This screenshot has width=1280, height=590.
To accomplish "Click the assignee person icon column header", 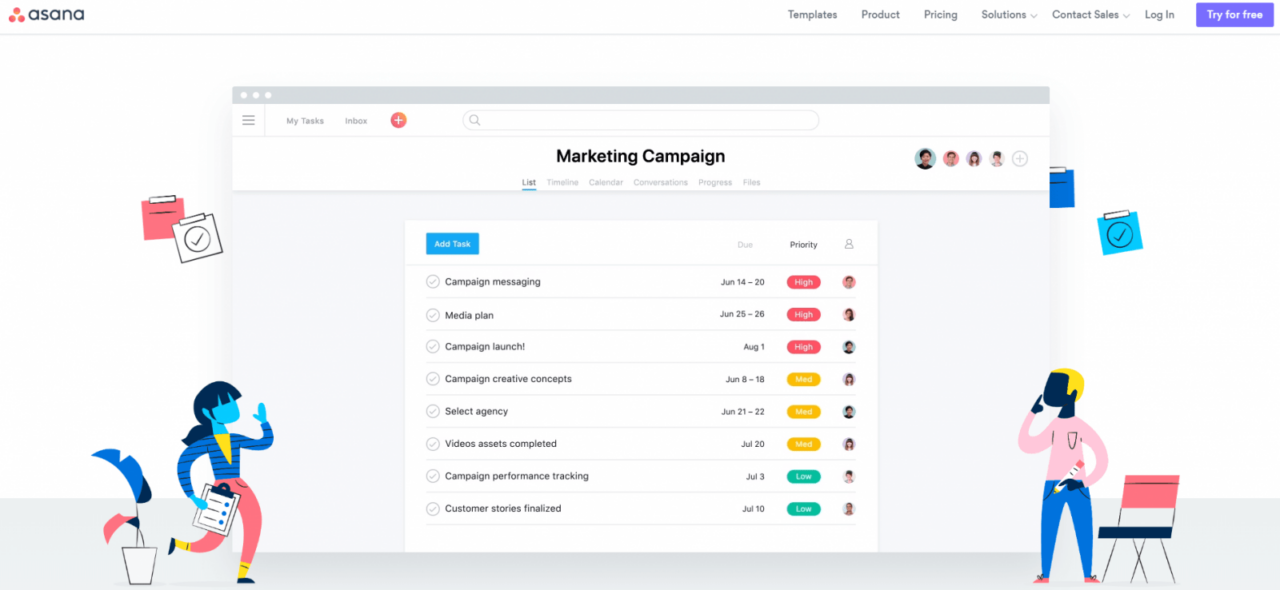I will click(848, 243).
